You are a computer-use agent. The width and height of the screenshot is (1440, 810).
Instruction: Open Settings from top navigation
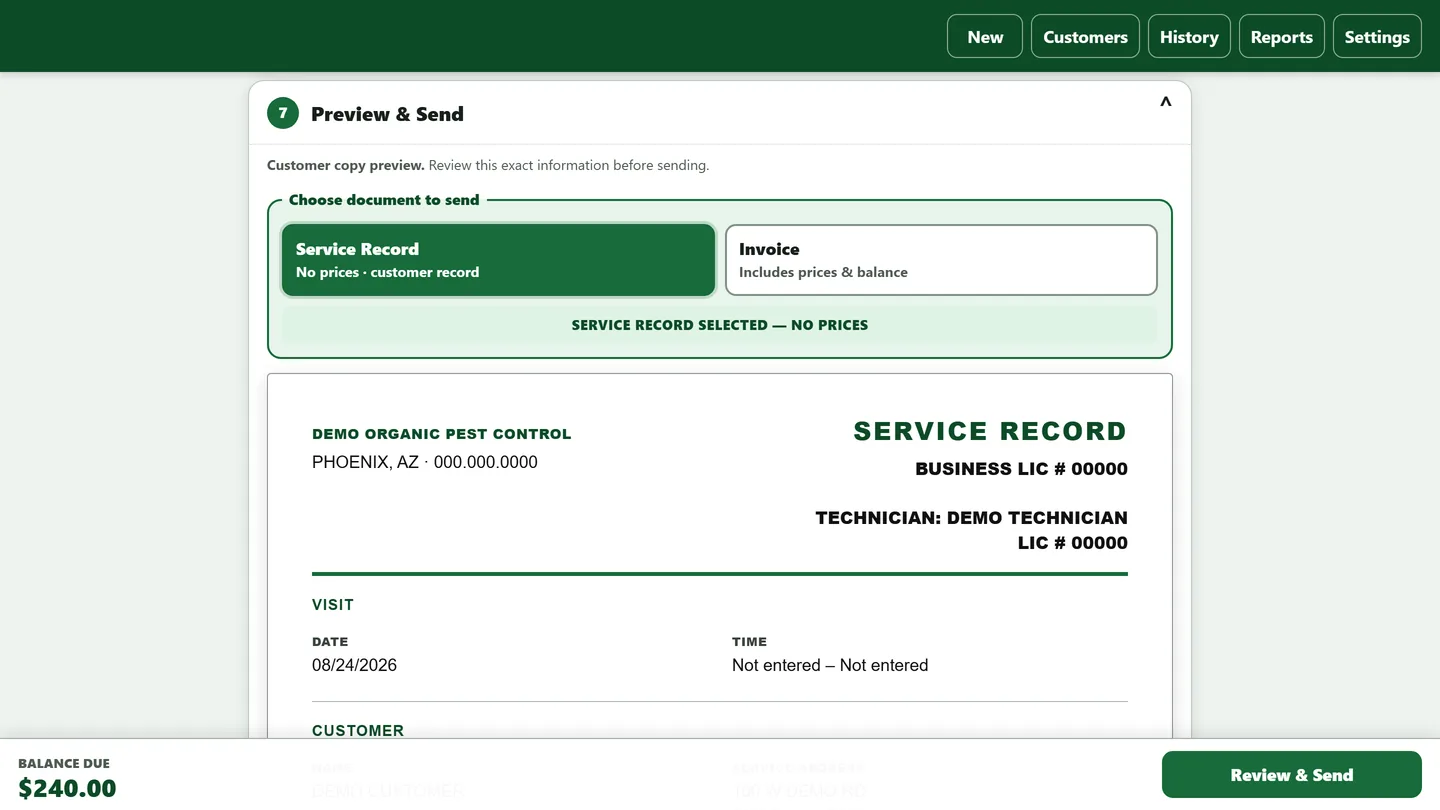pyautogui.click(x=1377, y=36)
